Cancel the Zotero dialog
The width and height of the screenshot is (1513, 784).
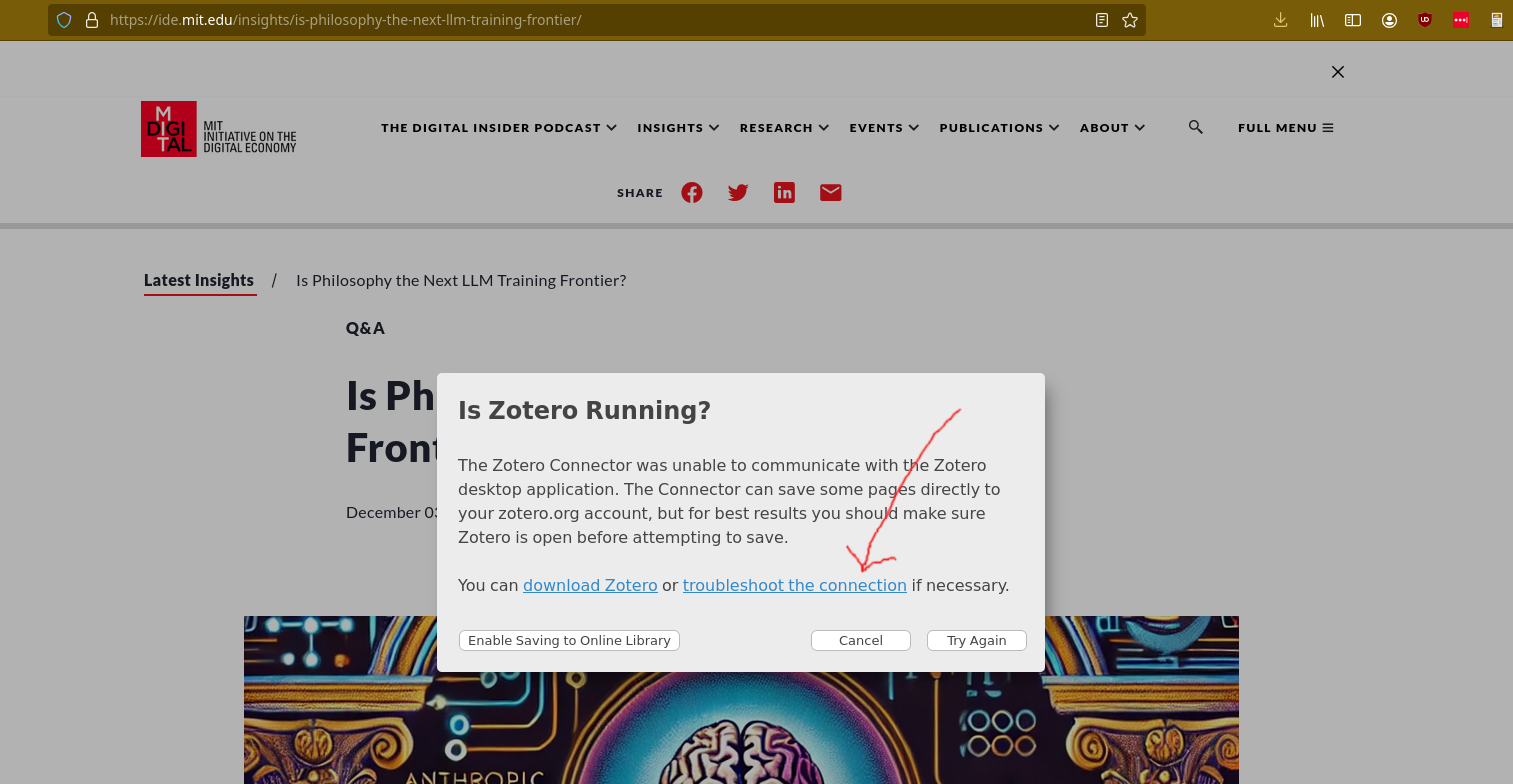(x=861, y=640)
